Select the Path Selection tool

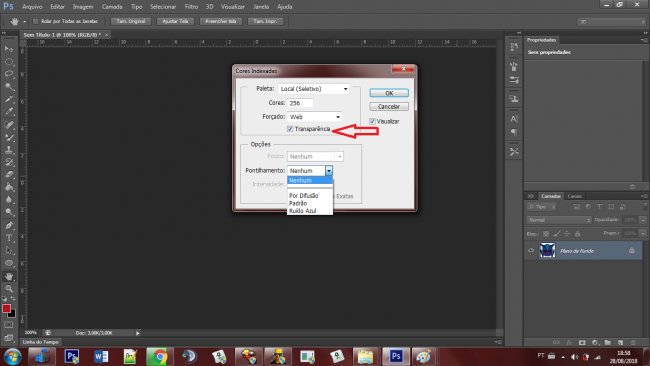tap(9, 250)
